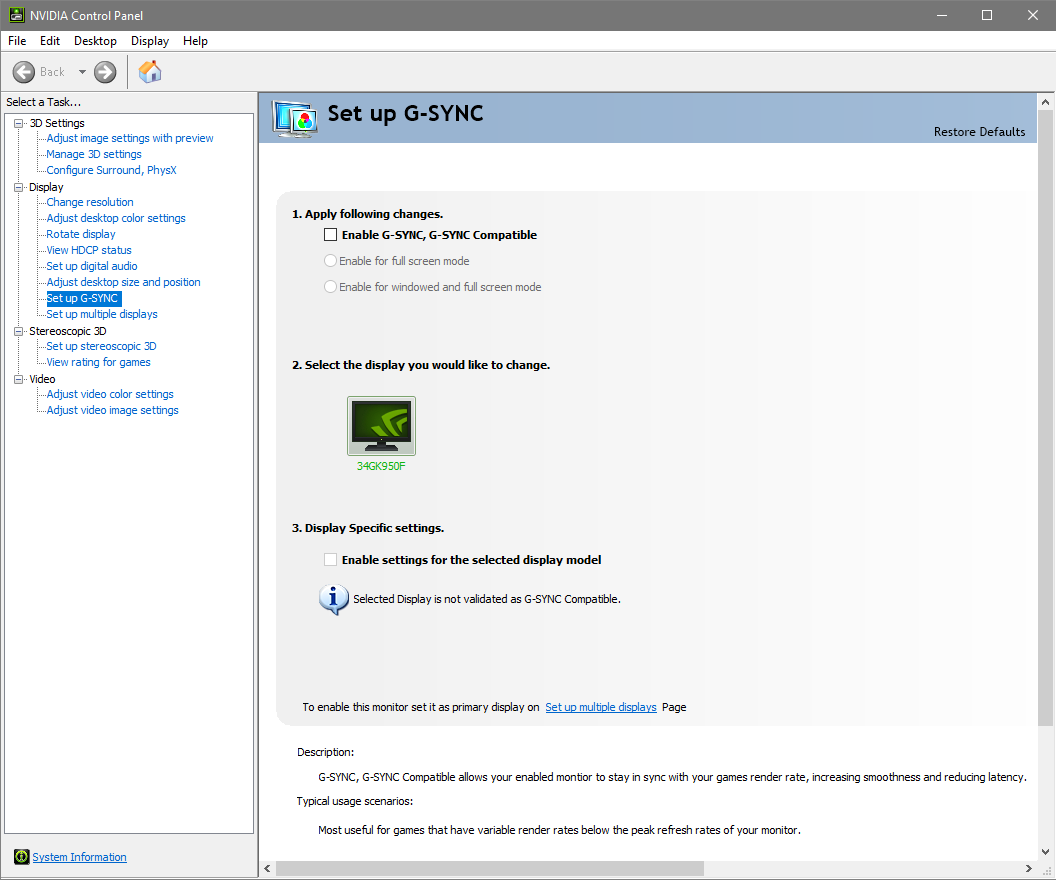Select the 34GK950F monitor thumbnail

click(381, 426)
